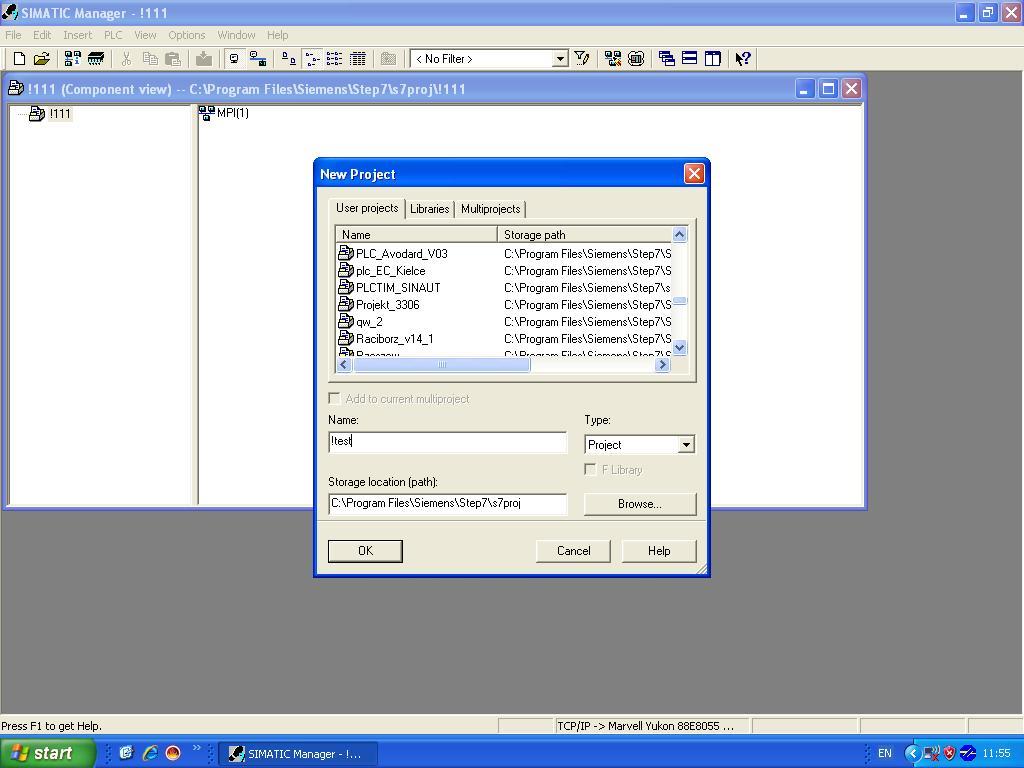Open the File menu

[13, 35]
